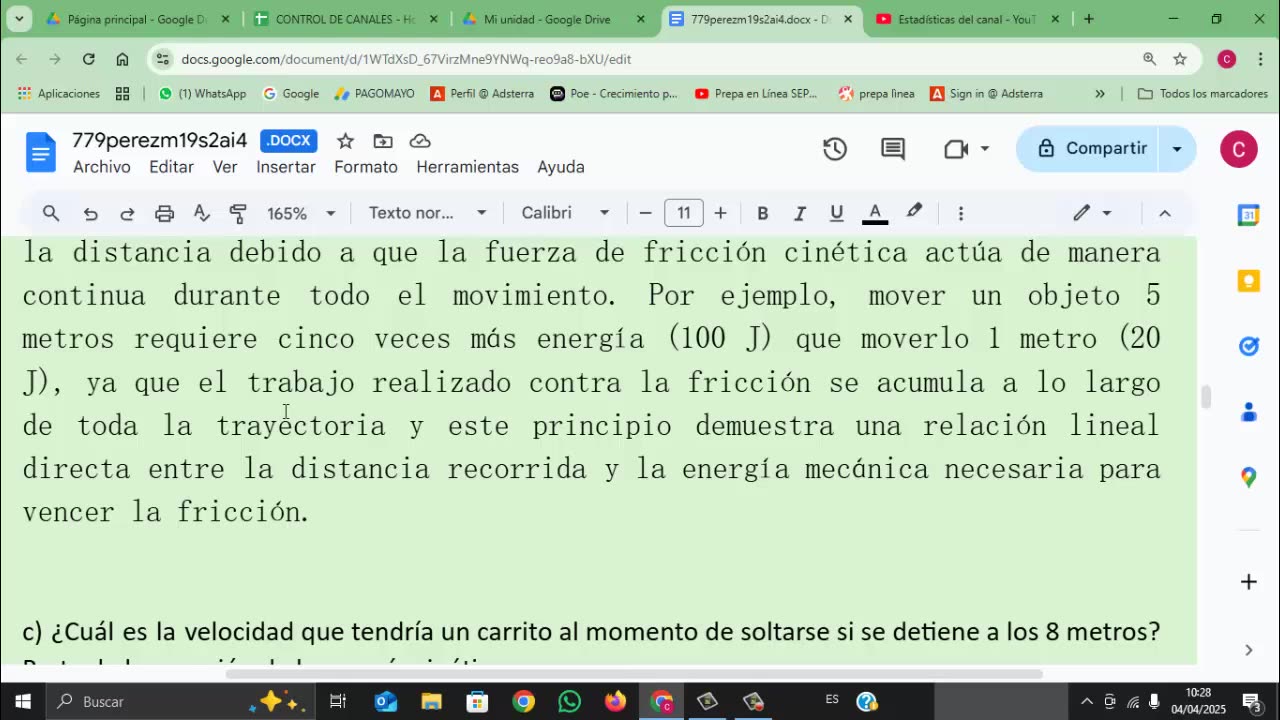Open Todos los marcadores folder
1280x720 pixels.
pos(1203,94)
